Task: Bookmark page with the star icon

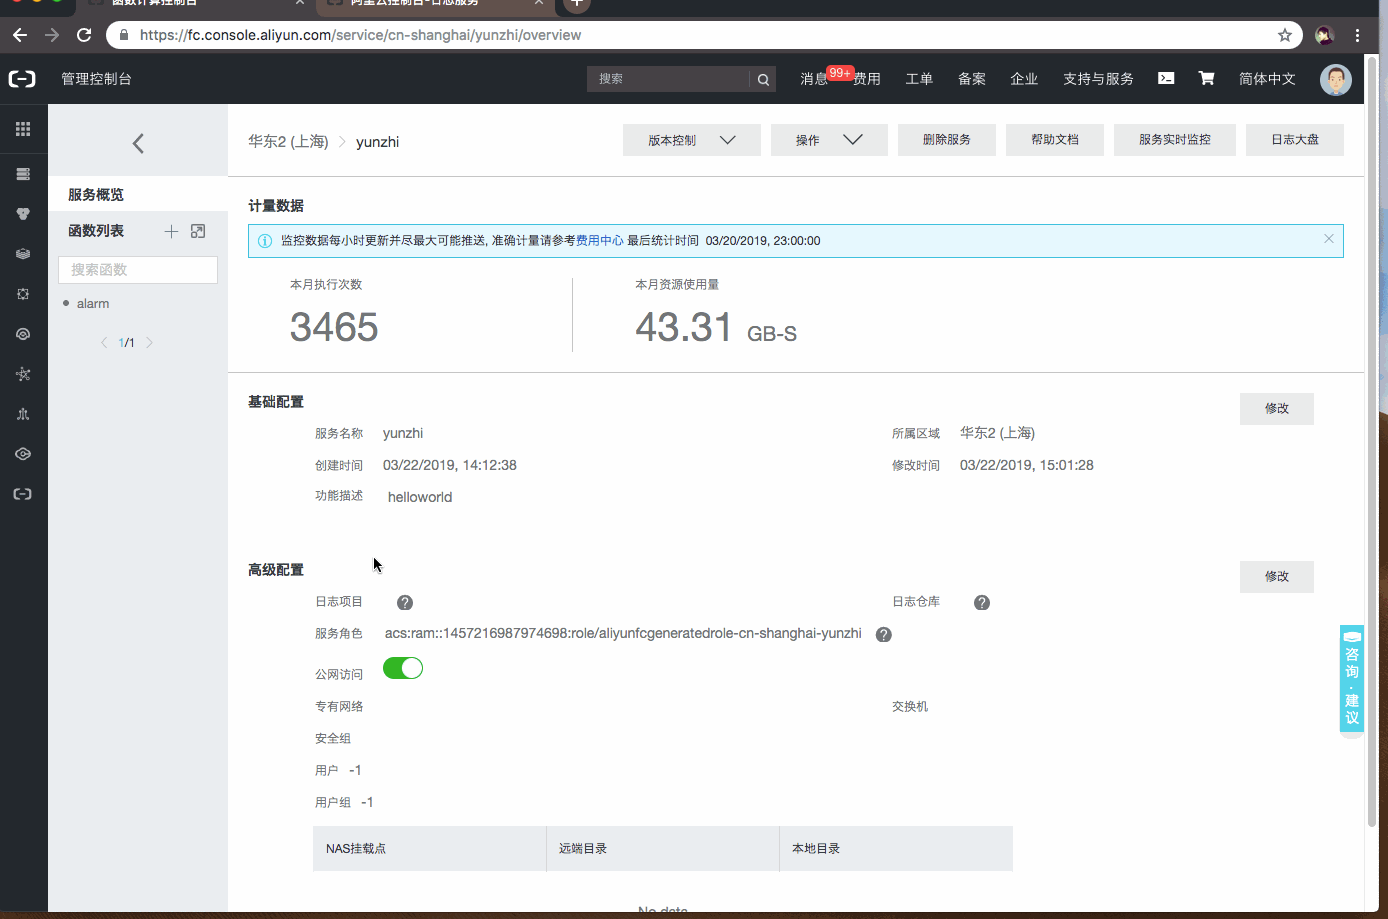Action: 1285,35
